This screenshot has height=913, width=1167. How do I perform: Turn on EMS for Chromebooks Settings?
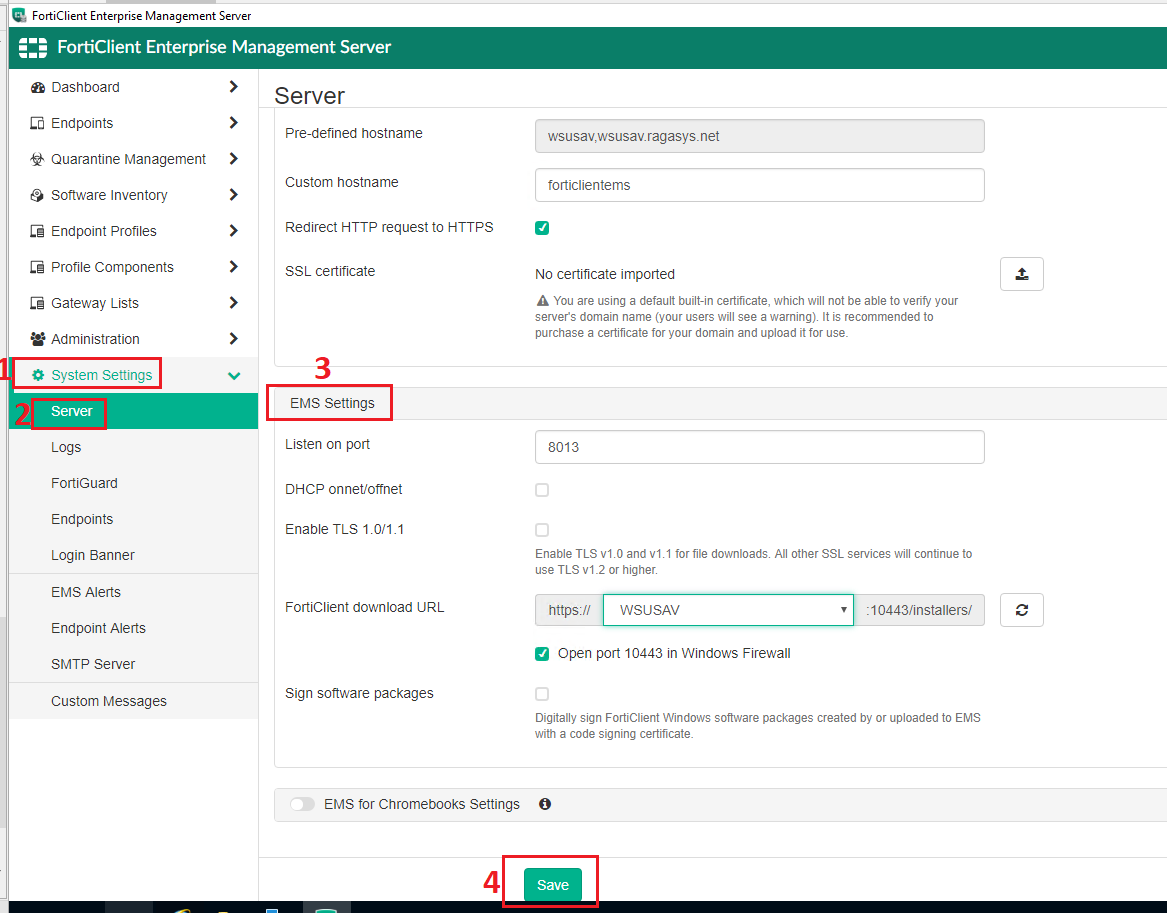coord(302,804)
